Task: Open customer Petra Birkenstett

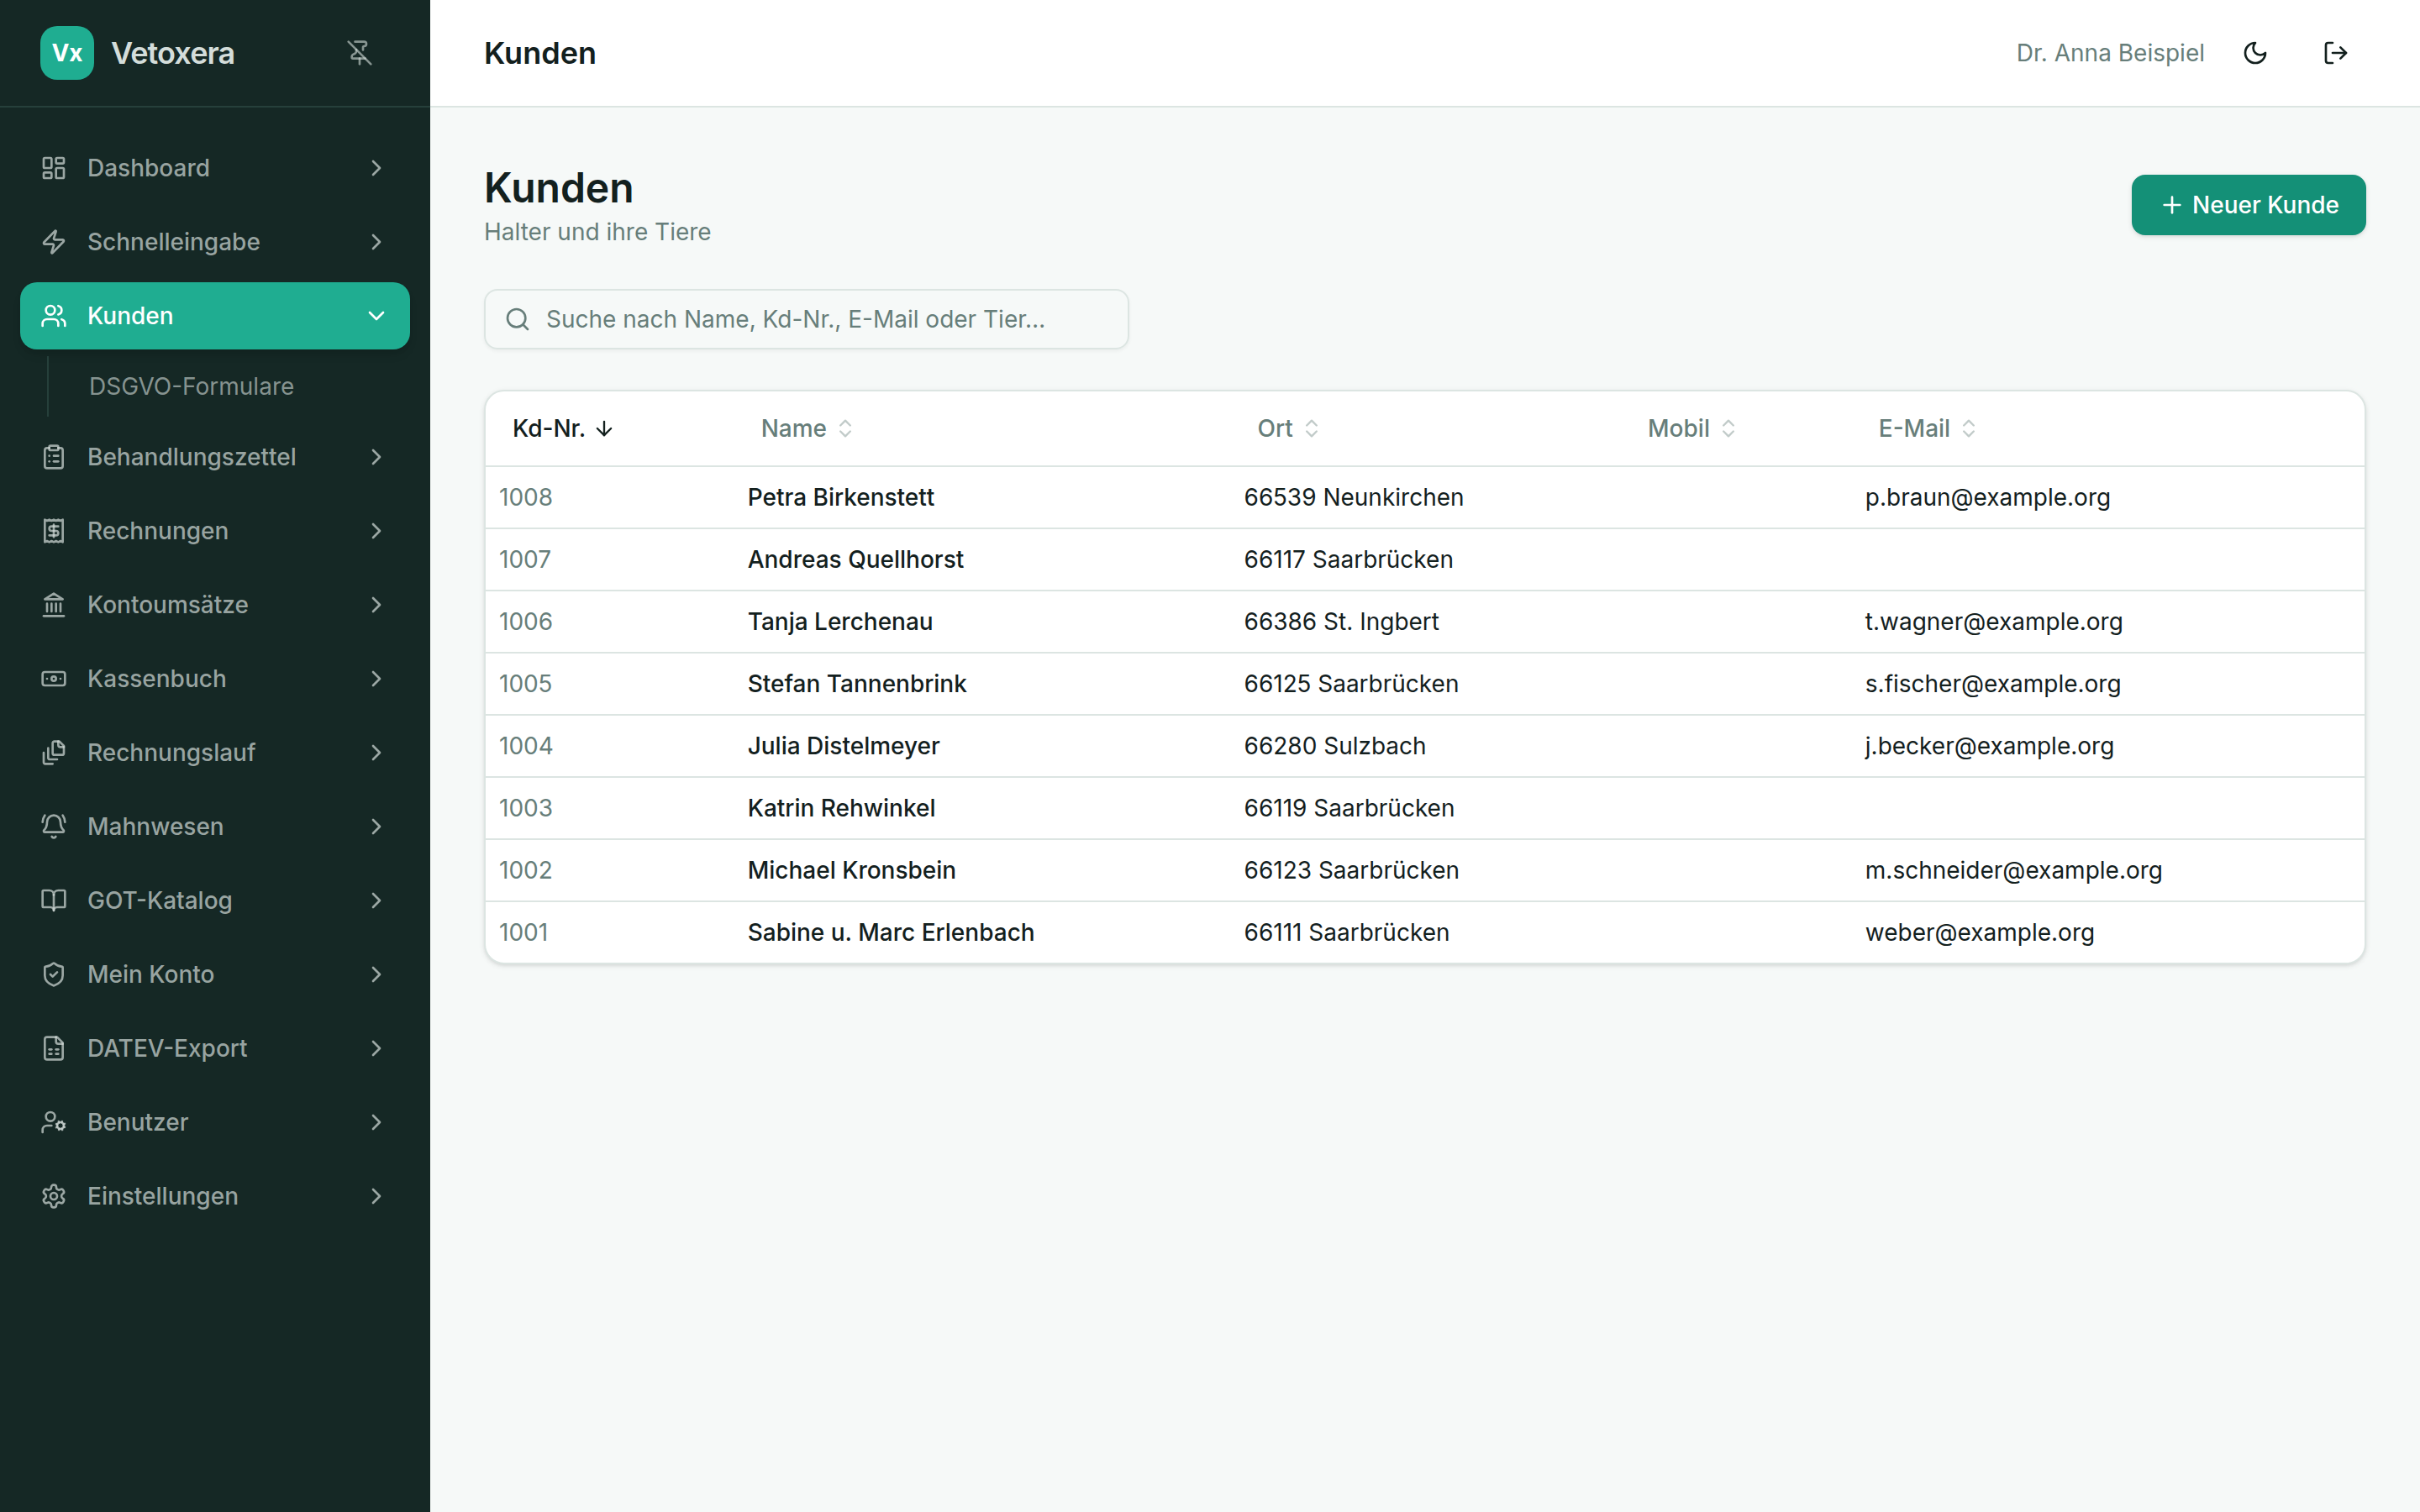Action: coord(840,498)
